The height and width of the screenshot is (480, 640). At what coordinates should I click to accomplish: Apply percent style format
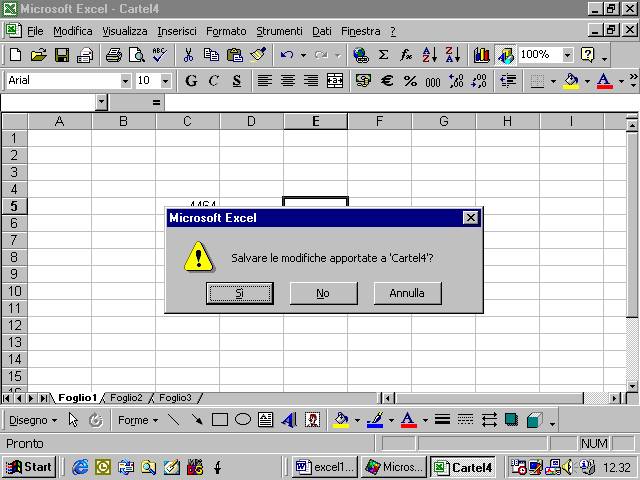click(x=410, y=80)
